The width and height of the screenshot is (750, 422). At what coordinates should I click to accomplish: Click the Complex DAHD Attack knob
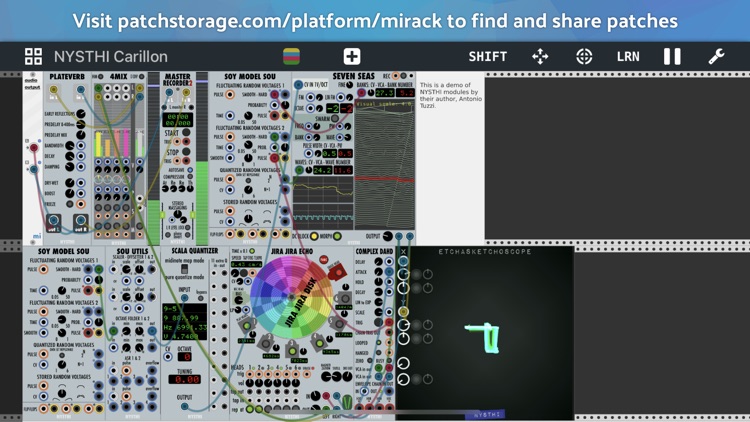378,272
